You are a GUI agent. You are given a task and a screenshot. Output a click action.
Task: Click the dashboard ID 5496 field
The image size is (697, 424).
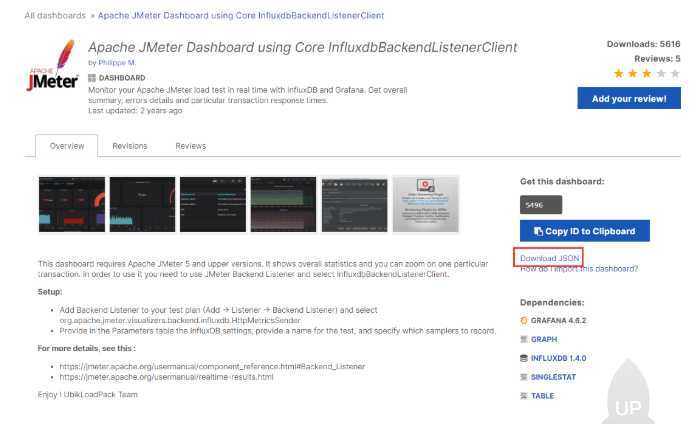(x=541, y=205)
